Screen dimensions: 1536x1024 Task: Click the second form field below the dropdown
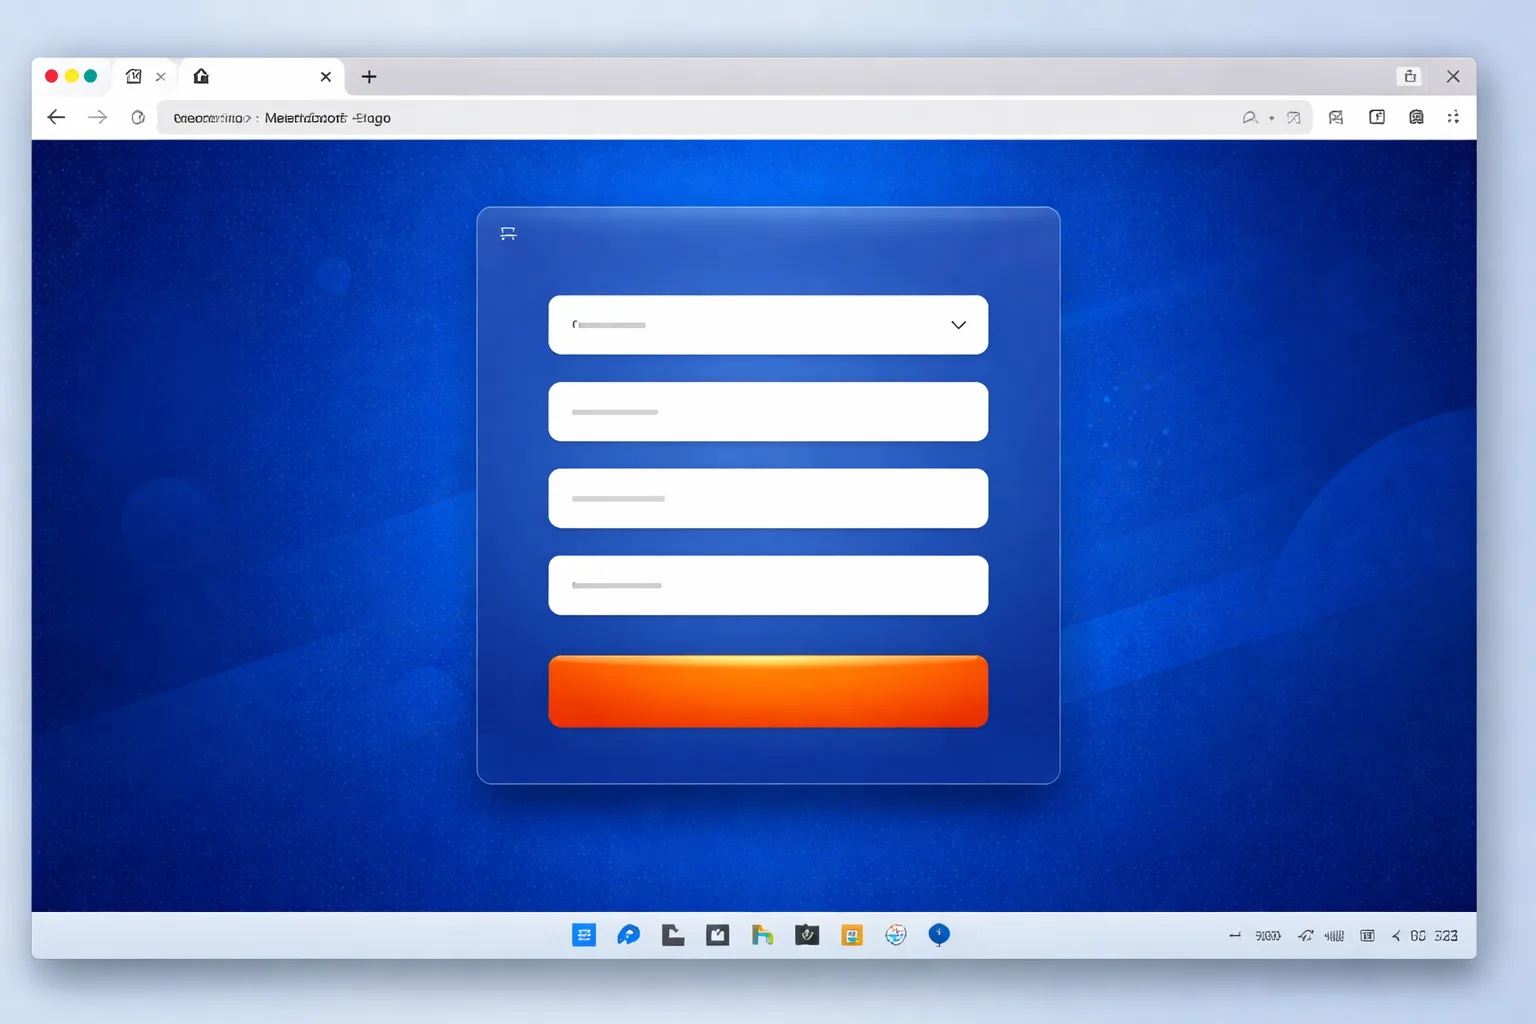tap(768, 411)
